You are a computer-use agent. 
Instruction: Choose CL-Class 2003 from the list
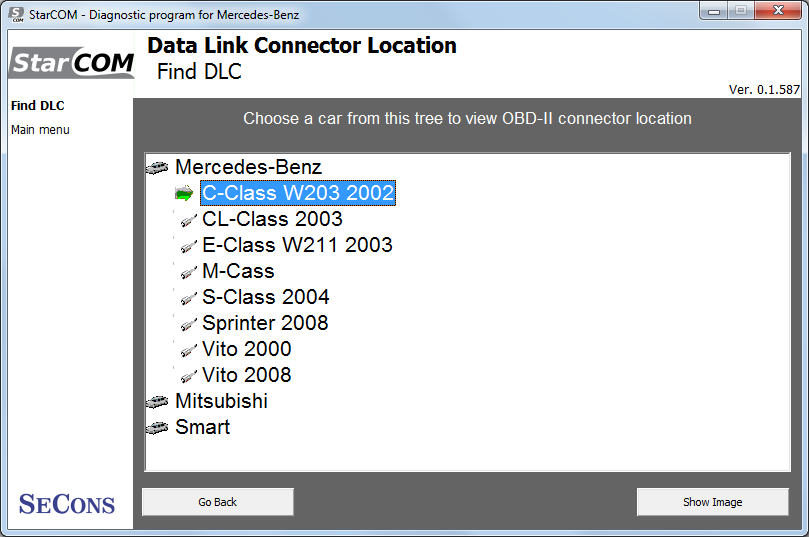272,219
